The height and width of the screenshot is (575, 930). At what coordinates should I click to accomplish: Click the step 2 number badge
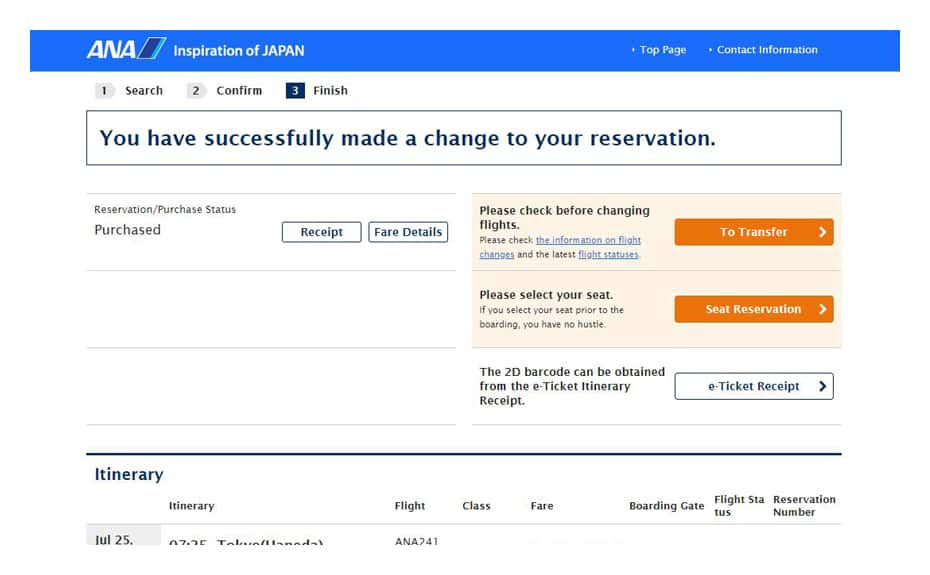(x=196, y=90)
